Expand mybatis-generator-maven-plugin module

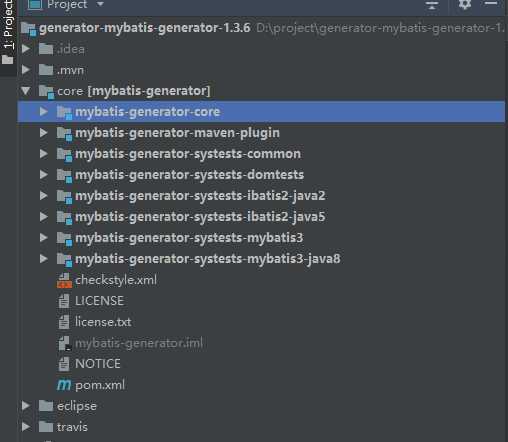(x=44, y=133)
